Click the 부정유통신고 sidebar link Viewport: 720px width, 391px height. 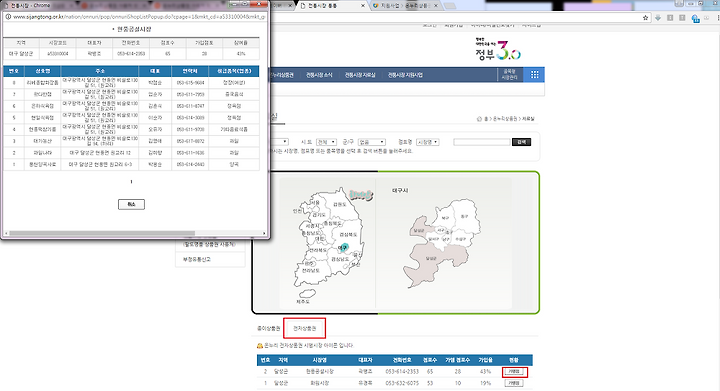tap(197, 259)
